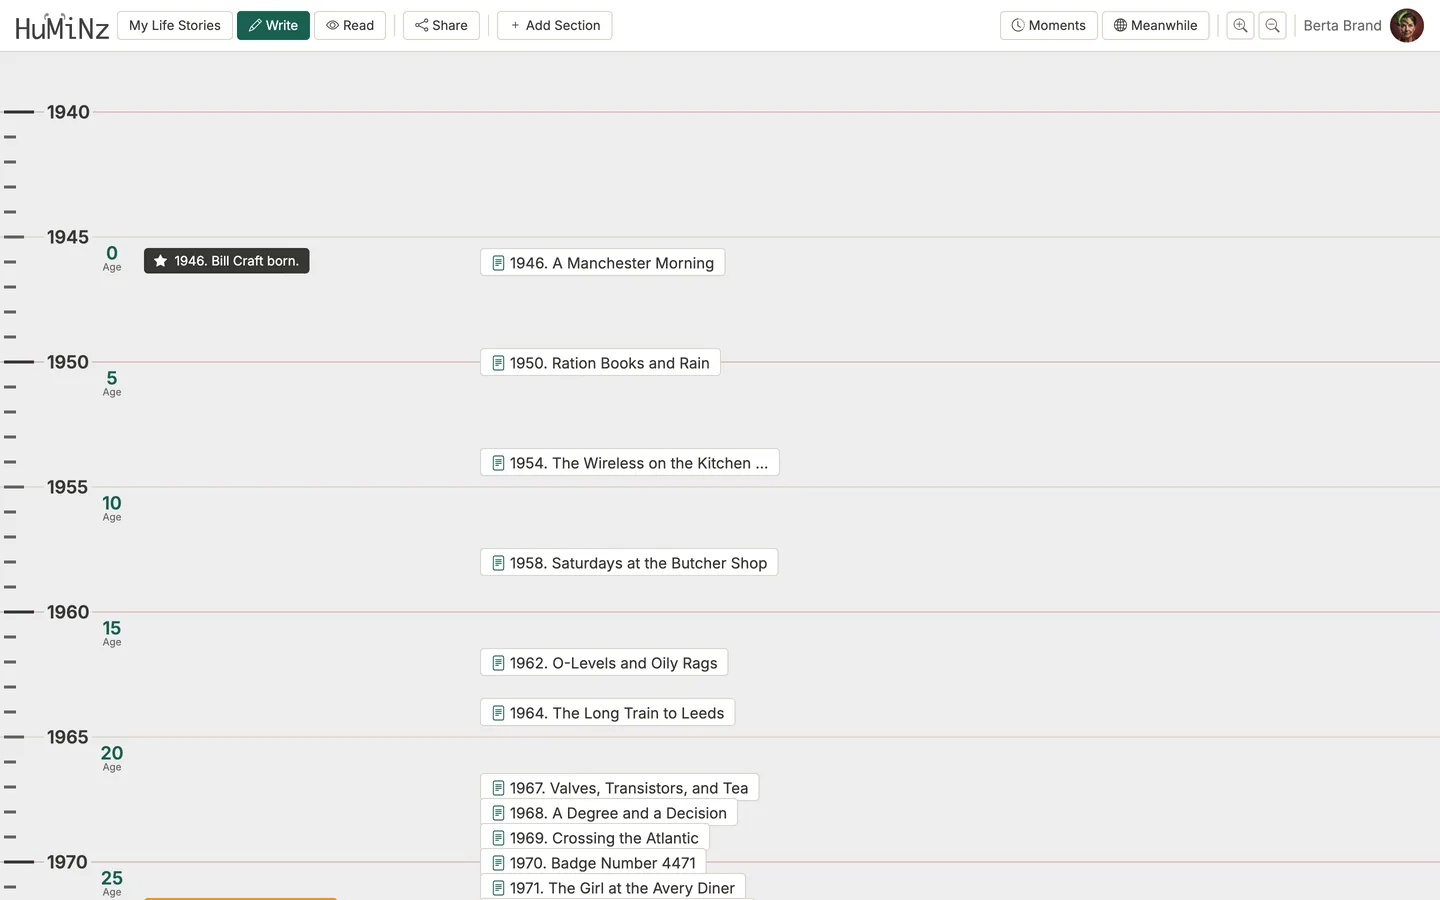Screen dimensions: 1440x900
Task: Click the 1940 year label
Action: 68,112
